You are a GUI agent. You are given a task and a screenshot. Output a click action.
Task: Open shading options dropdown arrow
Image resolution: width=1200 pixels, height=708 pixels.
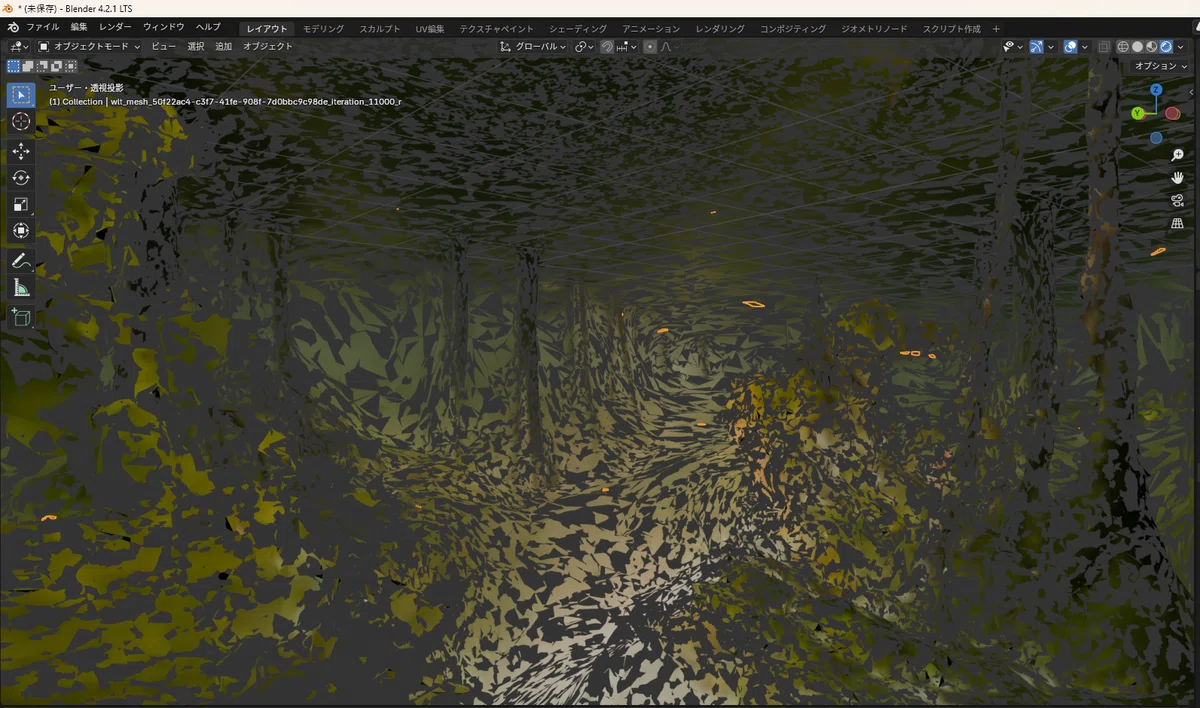coord(1180,47)
